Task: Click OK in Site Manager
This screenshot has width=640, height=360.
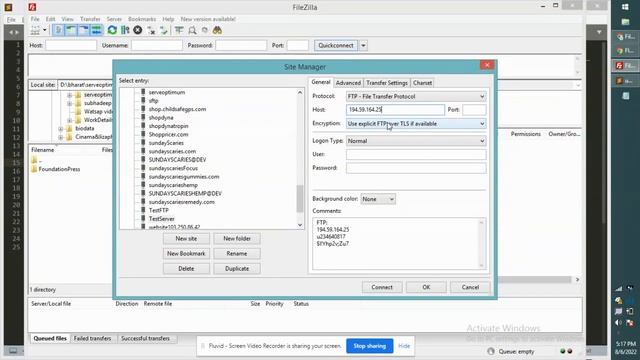Action: point(426,287)
